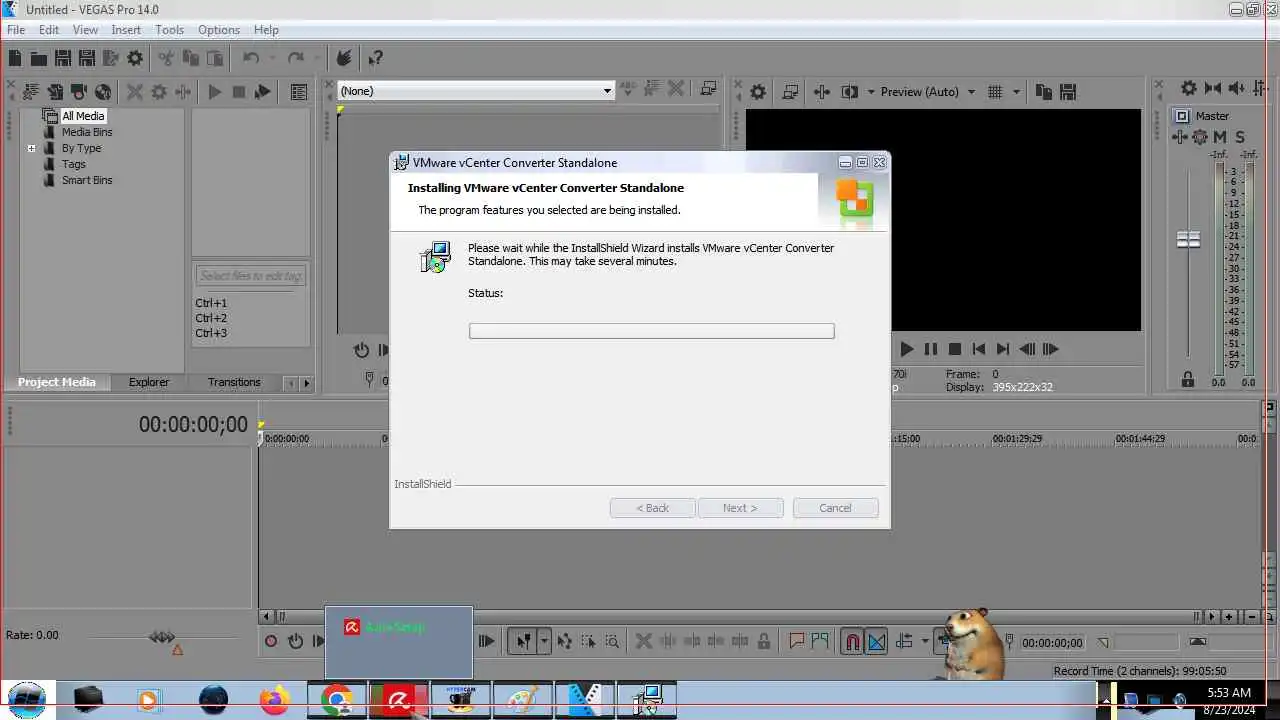Open Normal Edit Tool dropdown arrow
The width and height of the screenshot is (1280, 720).
(544, 642)
